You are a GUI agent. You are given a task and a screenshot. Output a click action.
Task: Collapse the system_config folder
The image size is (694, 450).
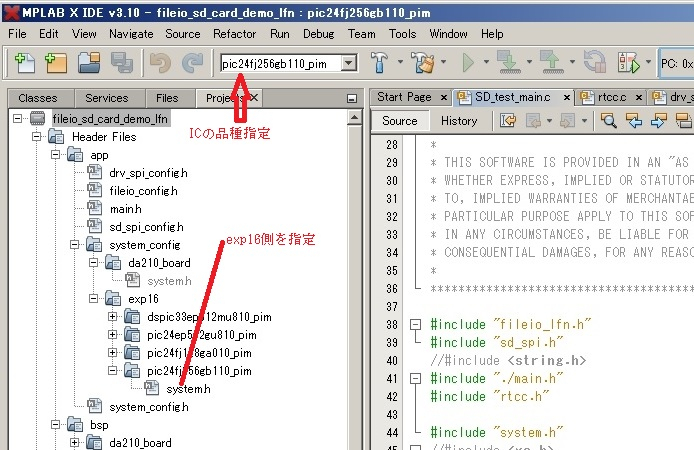point(74,244)
